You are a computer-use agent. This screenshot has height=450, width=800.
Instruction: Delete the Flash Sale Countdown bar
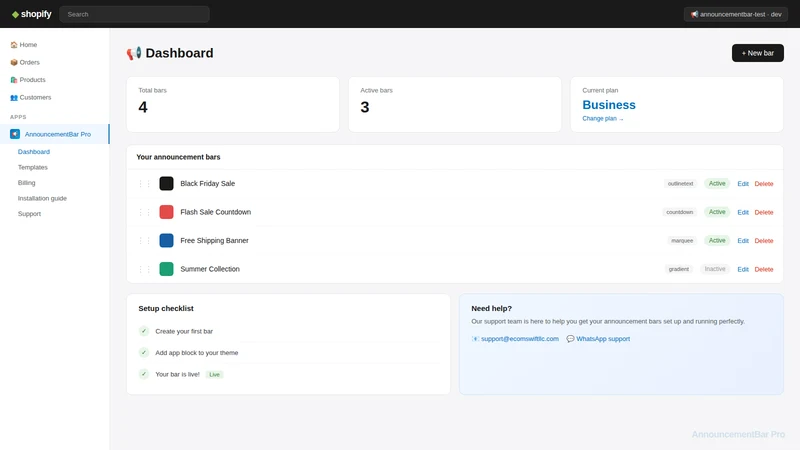coord(764,212)
